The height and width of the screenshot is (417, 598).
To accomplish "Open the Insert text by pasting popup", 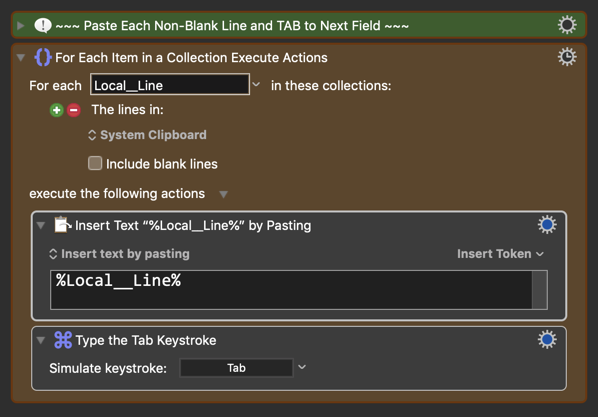I will pos(119,254).
